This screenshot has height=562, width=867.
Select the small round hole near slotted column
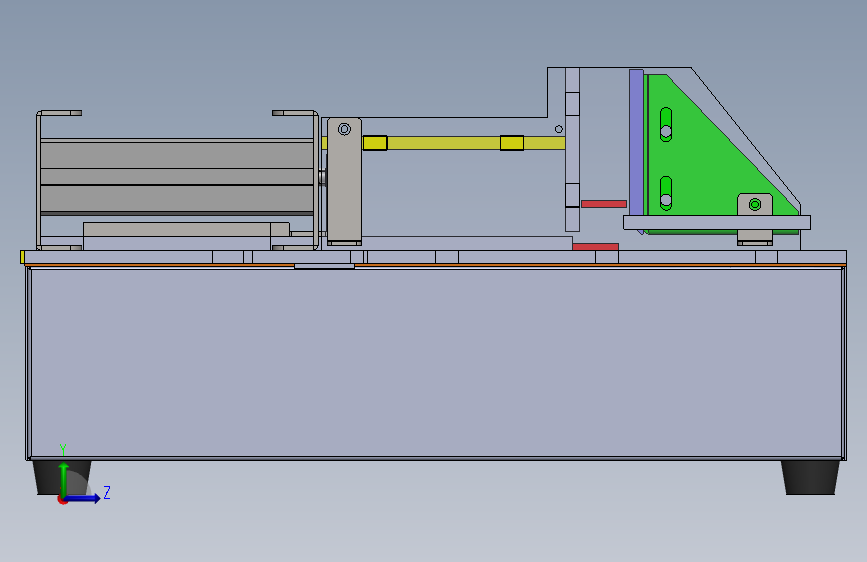coord(558,129)
